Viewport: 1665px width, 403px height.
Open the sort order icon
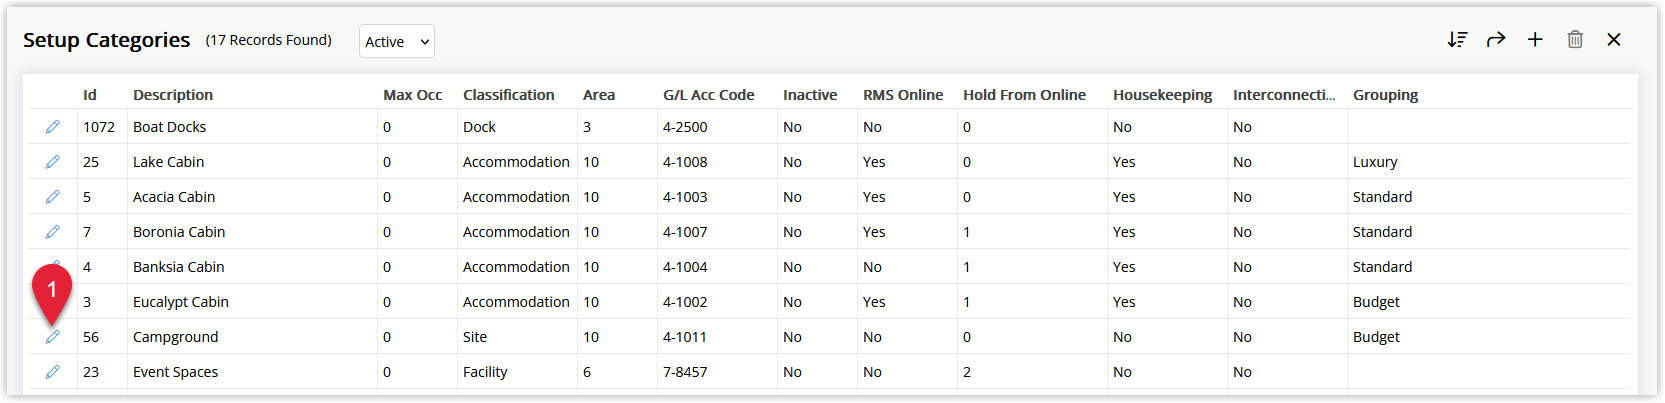pos(1457,40)
